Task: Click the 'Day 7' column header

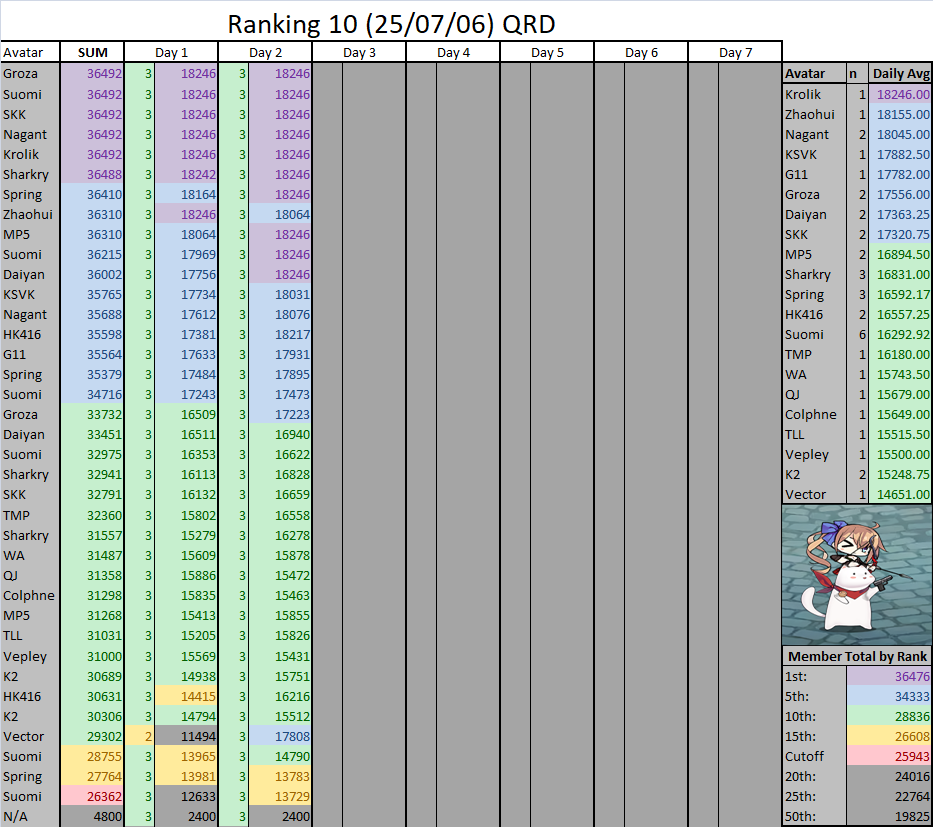Action: [735, 52]
